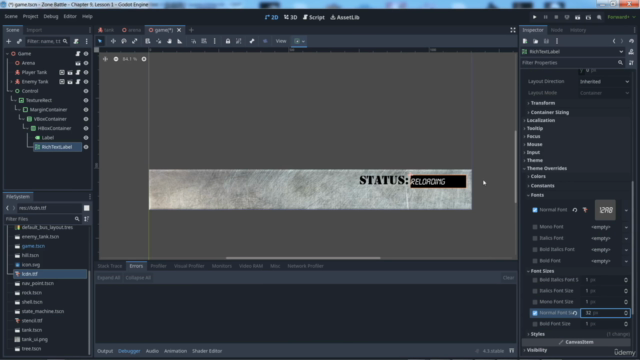This screenshot has width=640, height=360.
Task: Revert the Normal Font Size value
Action: coord(575,313)
